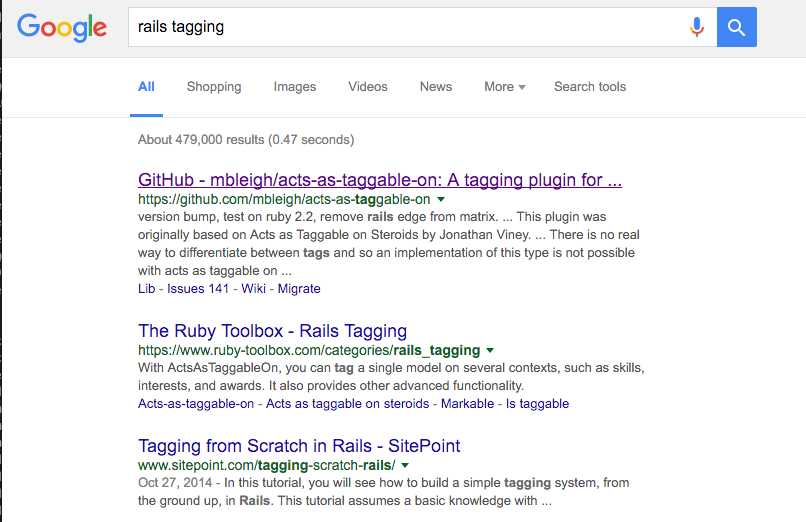Open the Wiki sitelink
This screenshot has height=522, width=806.
(253, 289)
